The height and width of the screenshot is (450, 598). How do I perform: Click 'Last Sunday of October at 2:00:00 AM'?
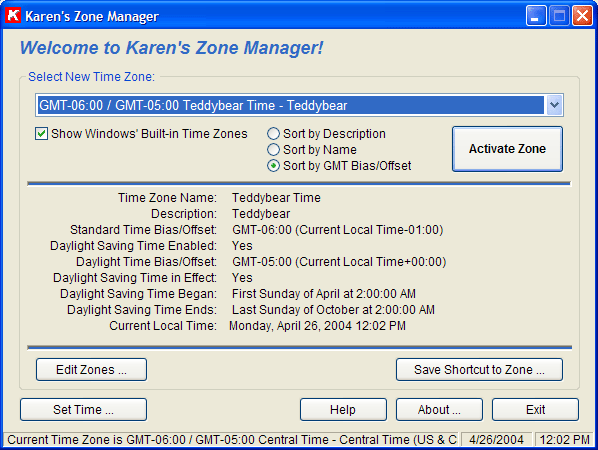click(333, 310)
